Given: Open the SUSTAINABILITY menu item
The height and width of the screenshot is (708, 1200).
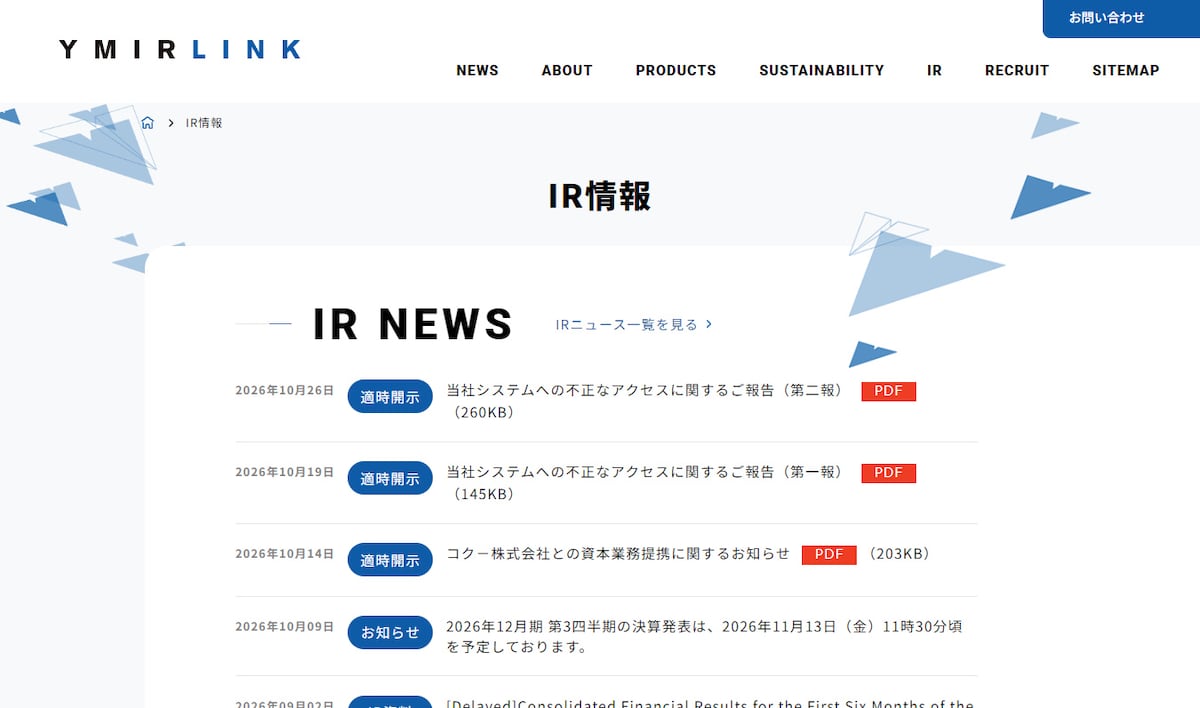Looking at the screenshot, I should tap(822, 71).
